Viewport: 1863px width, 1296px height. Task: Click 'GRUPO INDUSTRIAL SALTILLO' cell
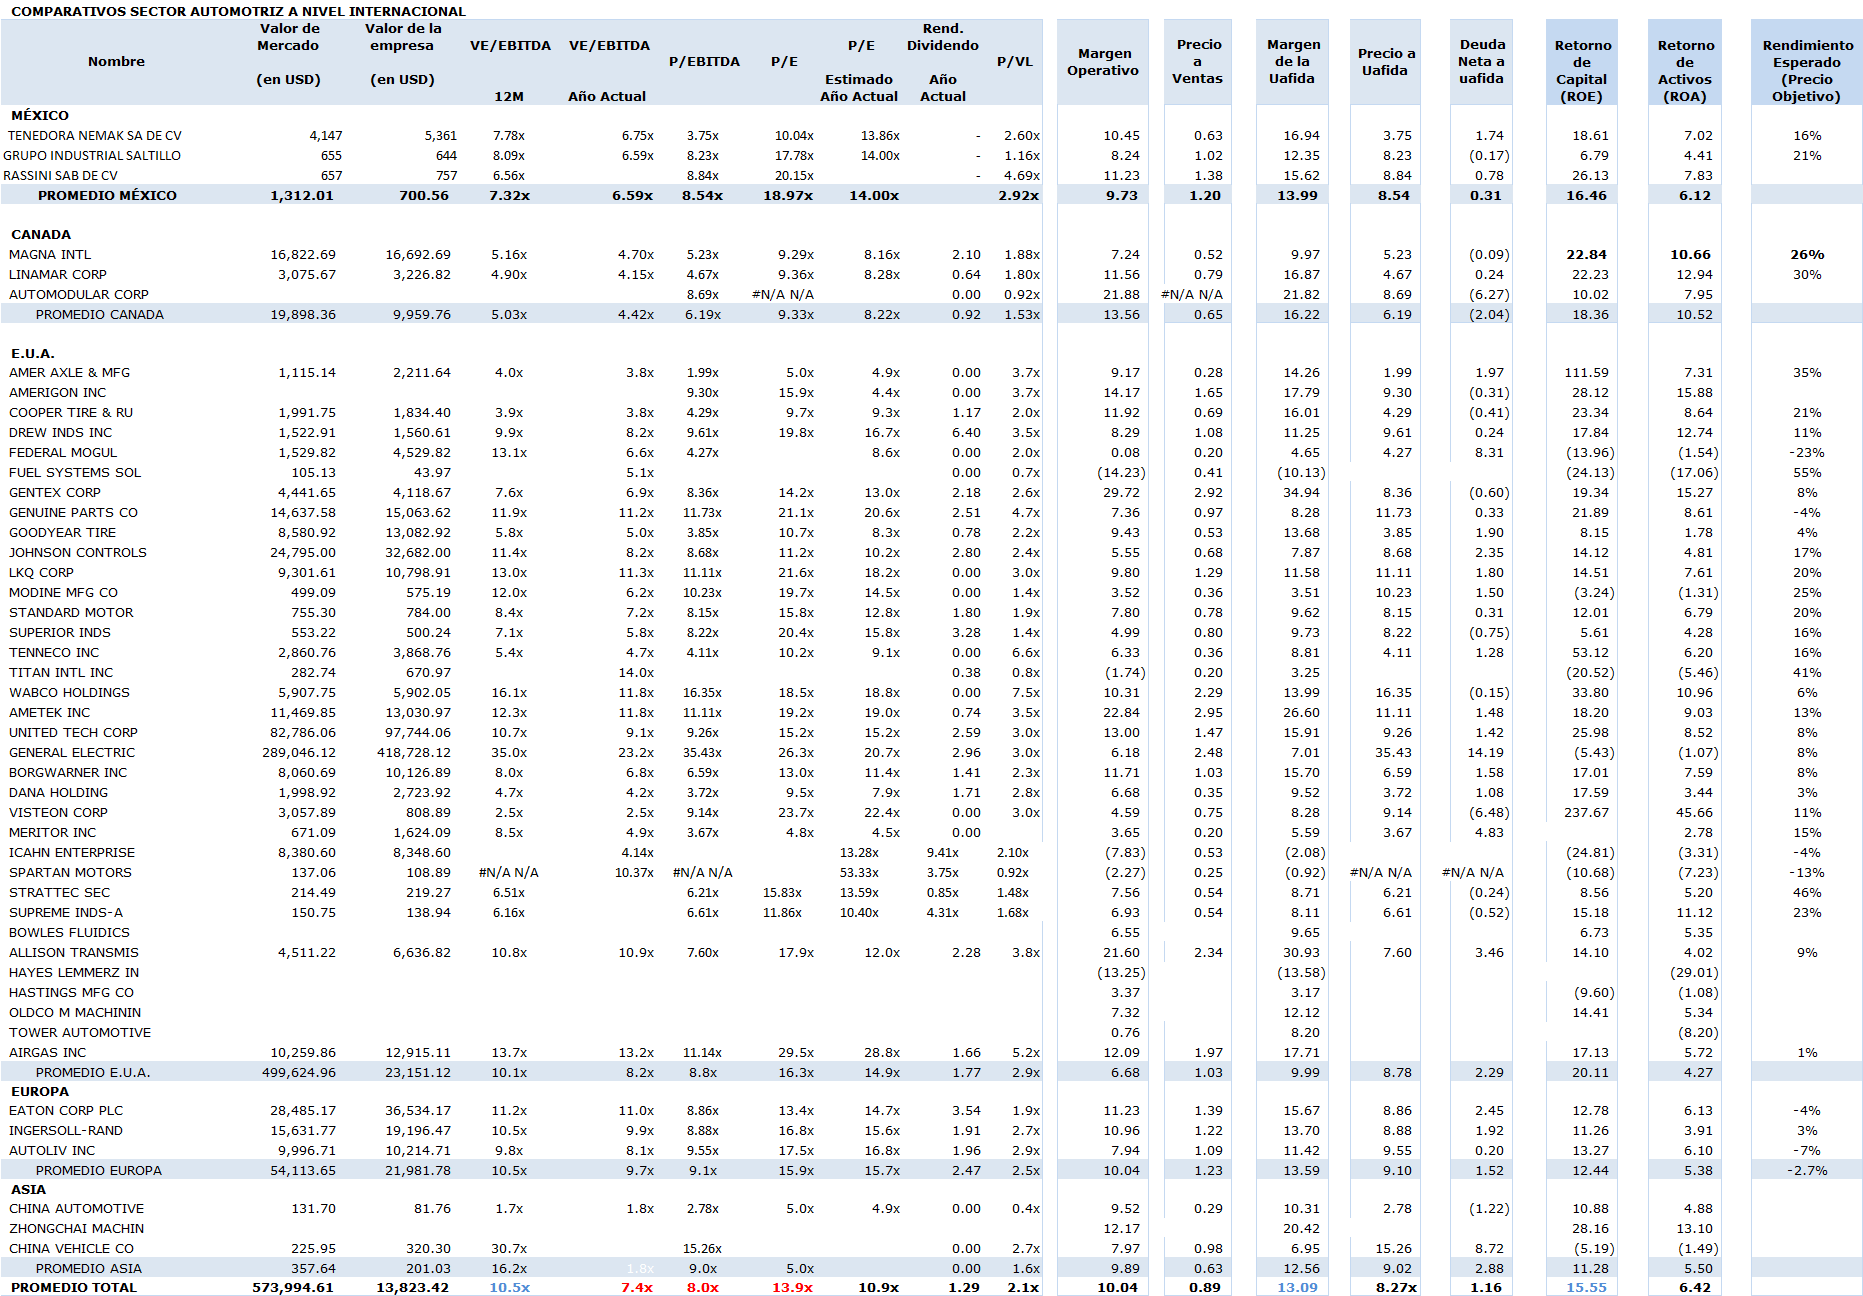[x=92, y=156]
